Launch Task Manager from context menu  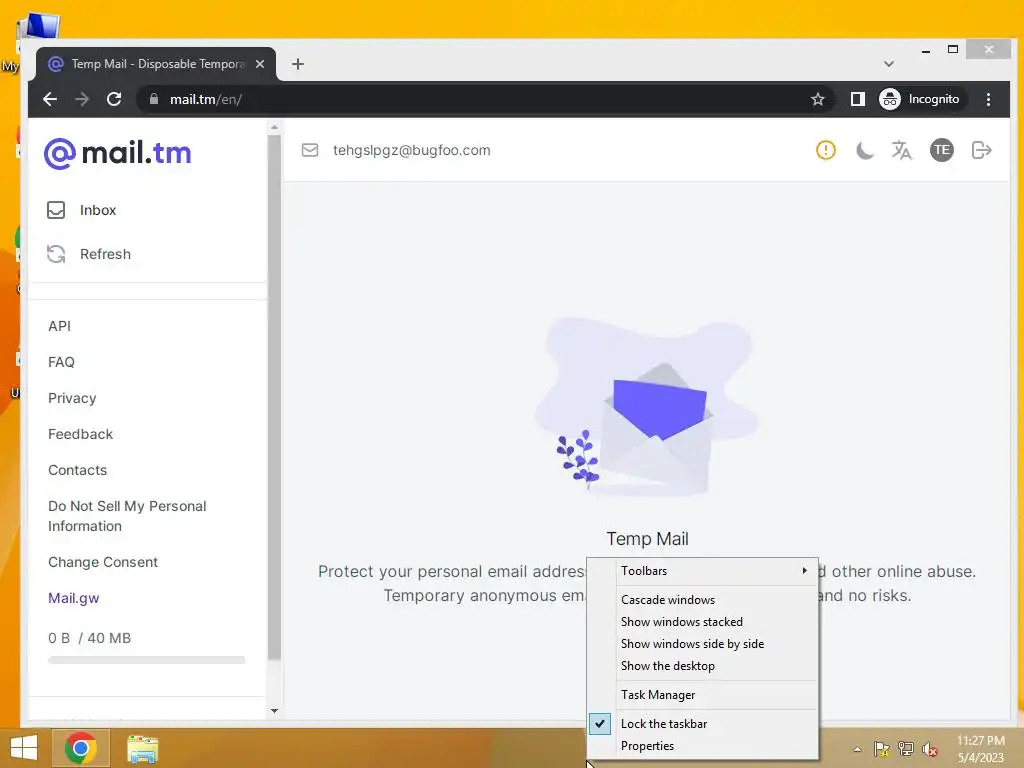(703, 695)
